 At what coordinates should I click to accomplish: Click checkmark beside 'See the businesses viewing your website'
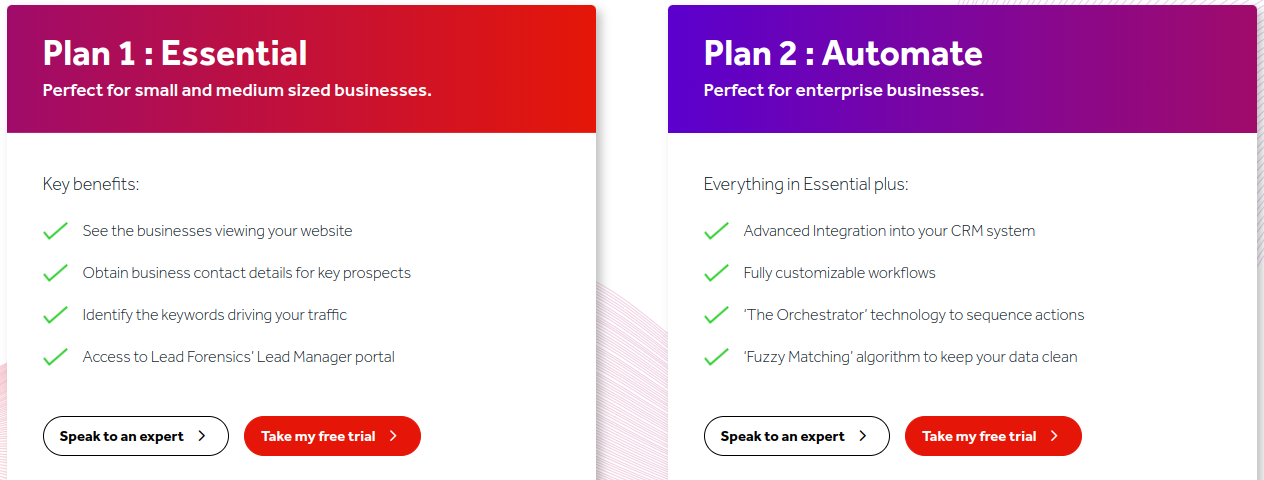pos(55,231)
